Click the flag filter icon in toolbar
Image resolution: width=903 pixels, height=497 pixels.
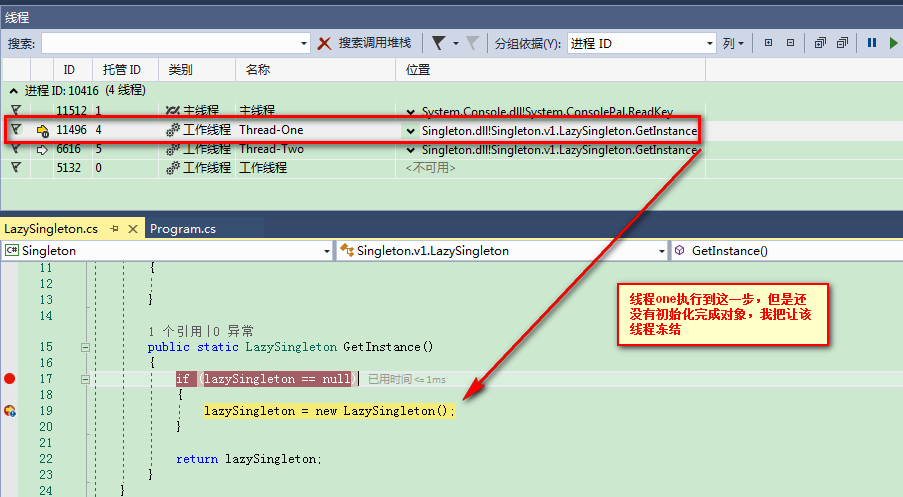tap(438, 43)
